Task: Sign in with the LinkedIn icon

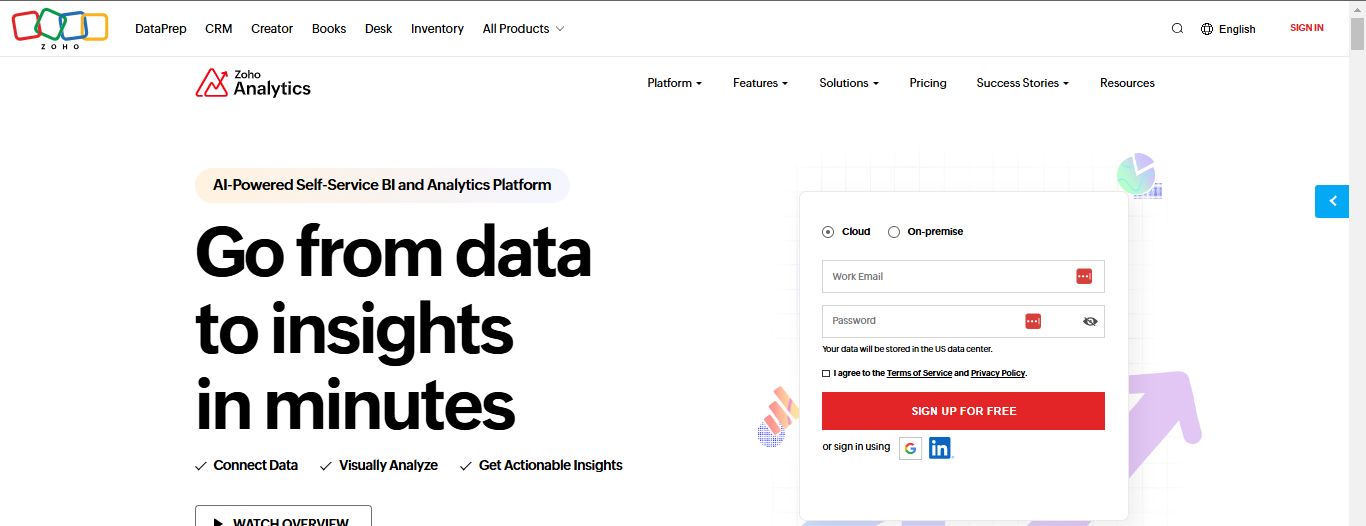Action: point(940,448)
